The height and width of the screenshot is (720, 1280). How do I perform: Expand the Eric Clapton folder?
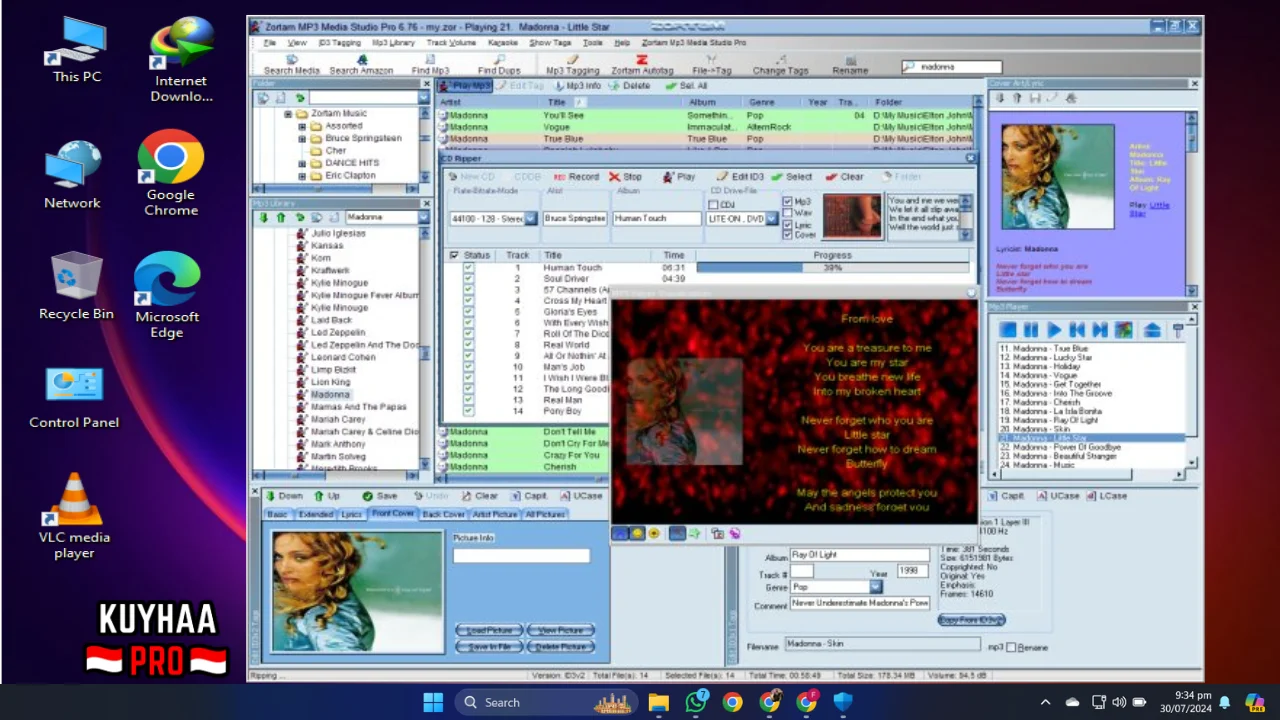tap(301, 175)
